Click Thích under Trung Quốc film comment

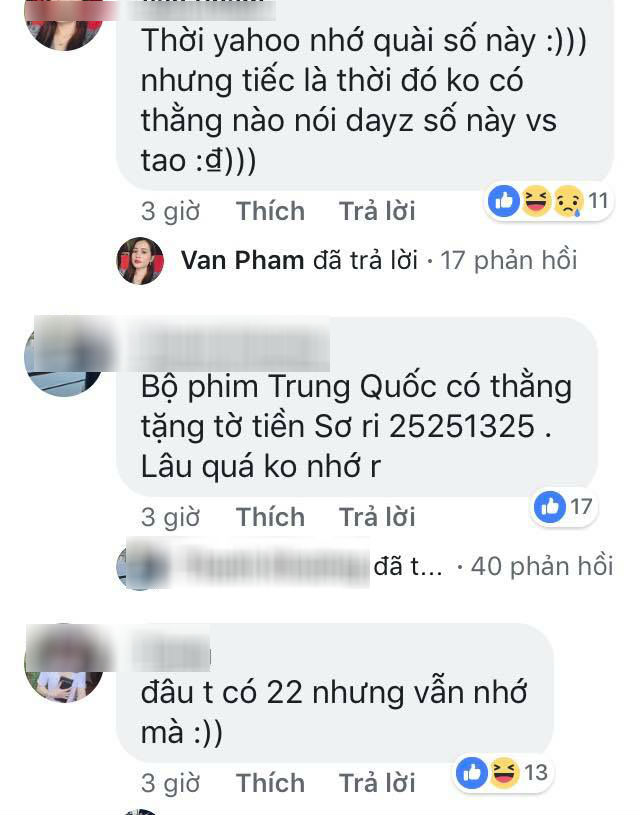coord(270,517)
